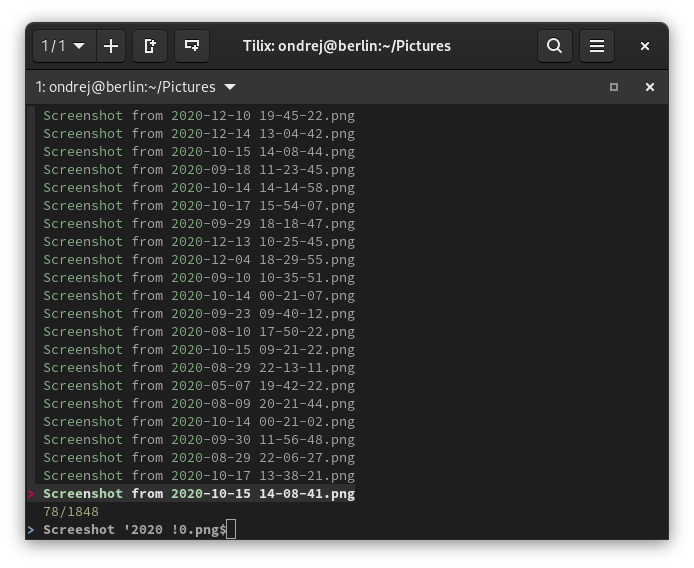
Task: Maximize the terminal pane
Action: pos(614,87)
